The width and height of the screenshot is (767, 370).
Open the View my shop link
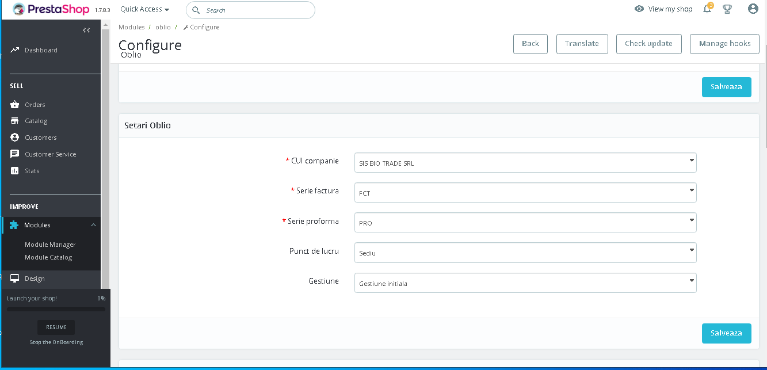click(670, 9)
